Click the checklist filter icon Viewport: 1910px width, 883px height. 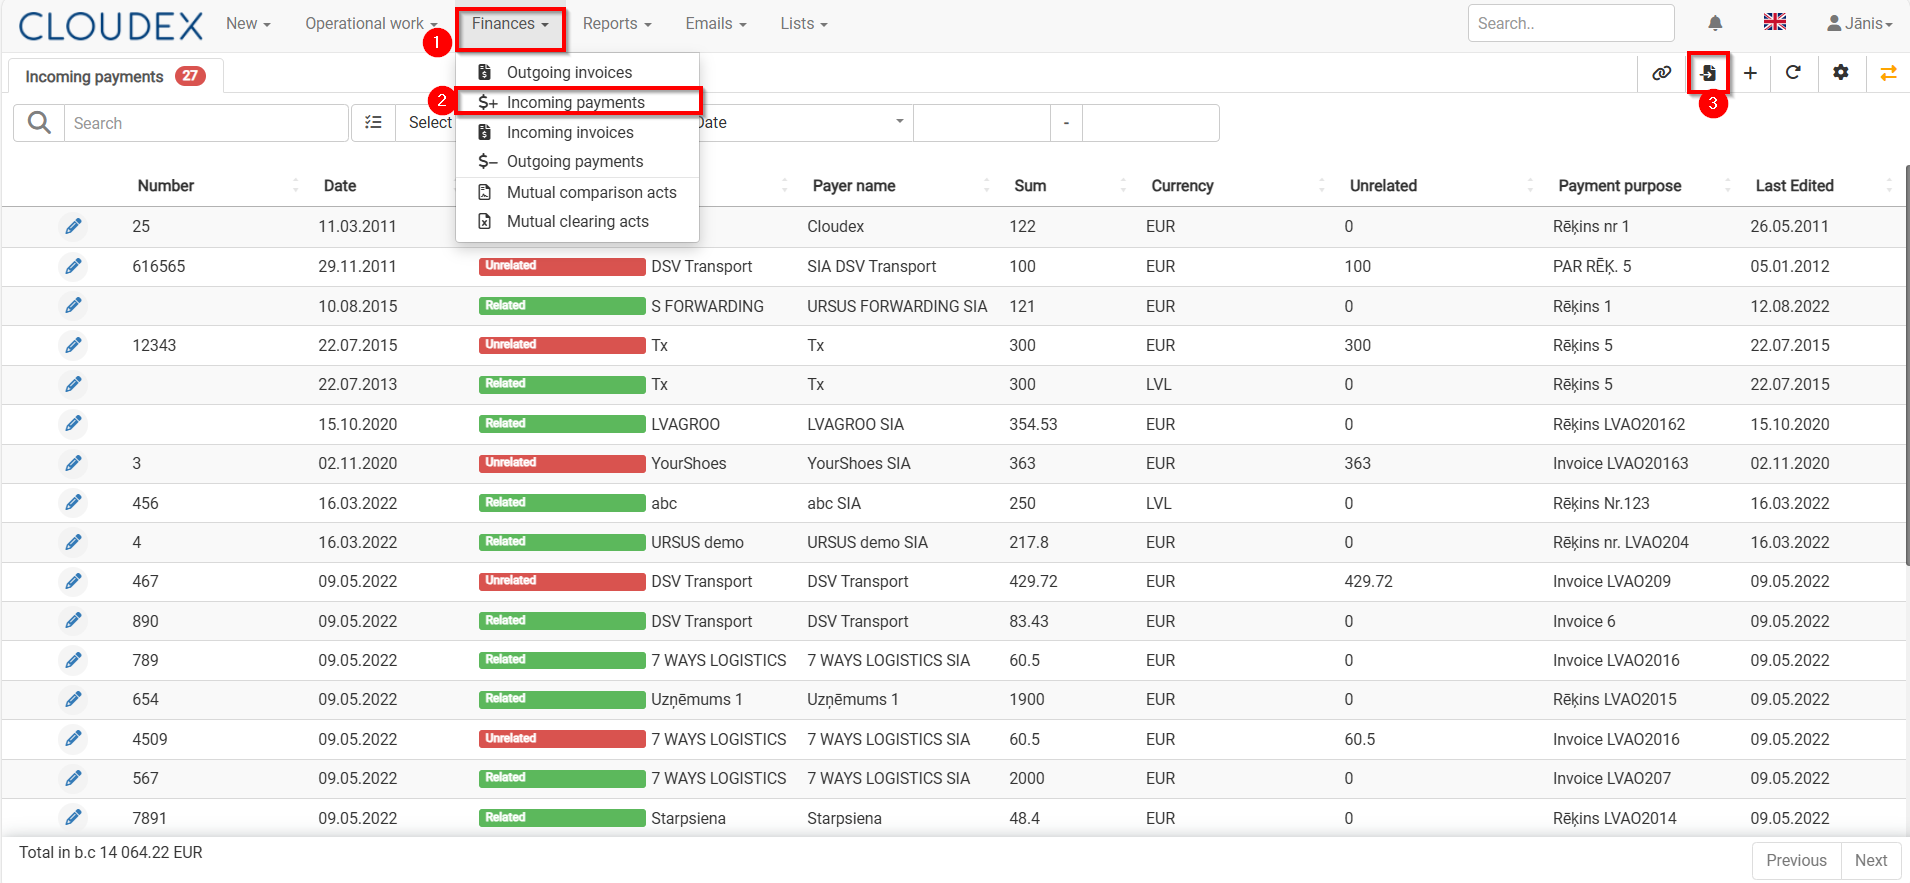373,123
